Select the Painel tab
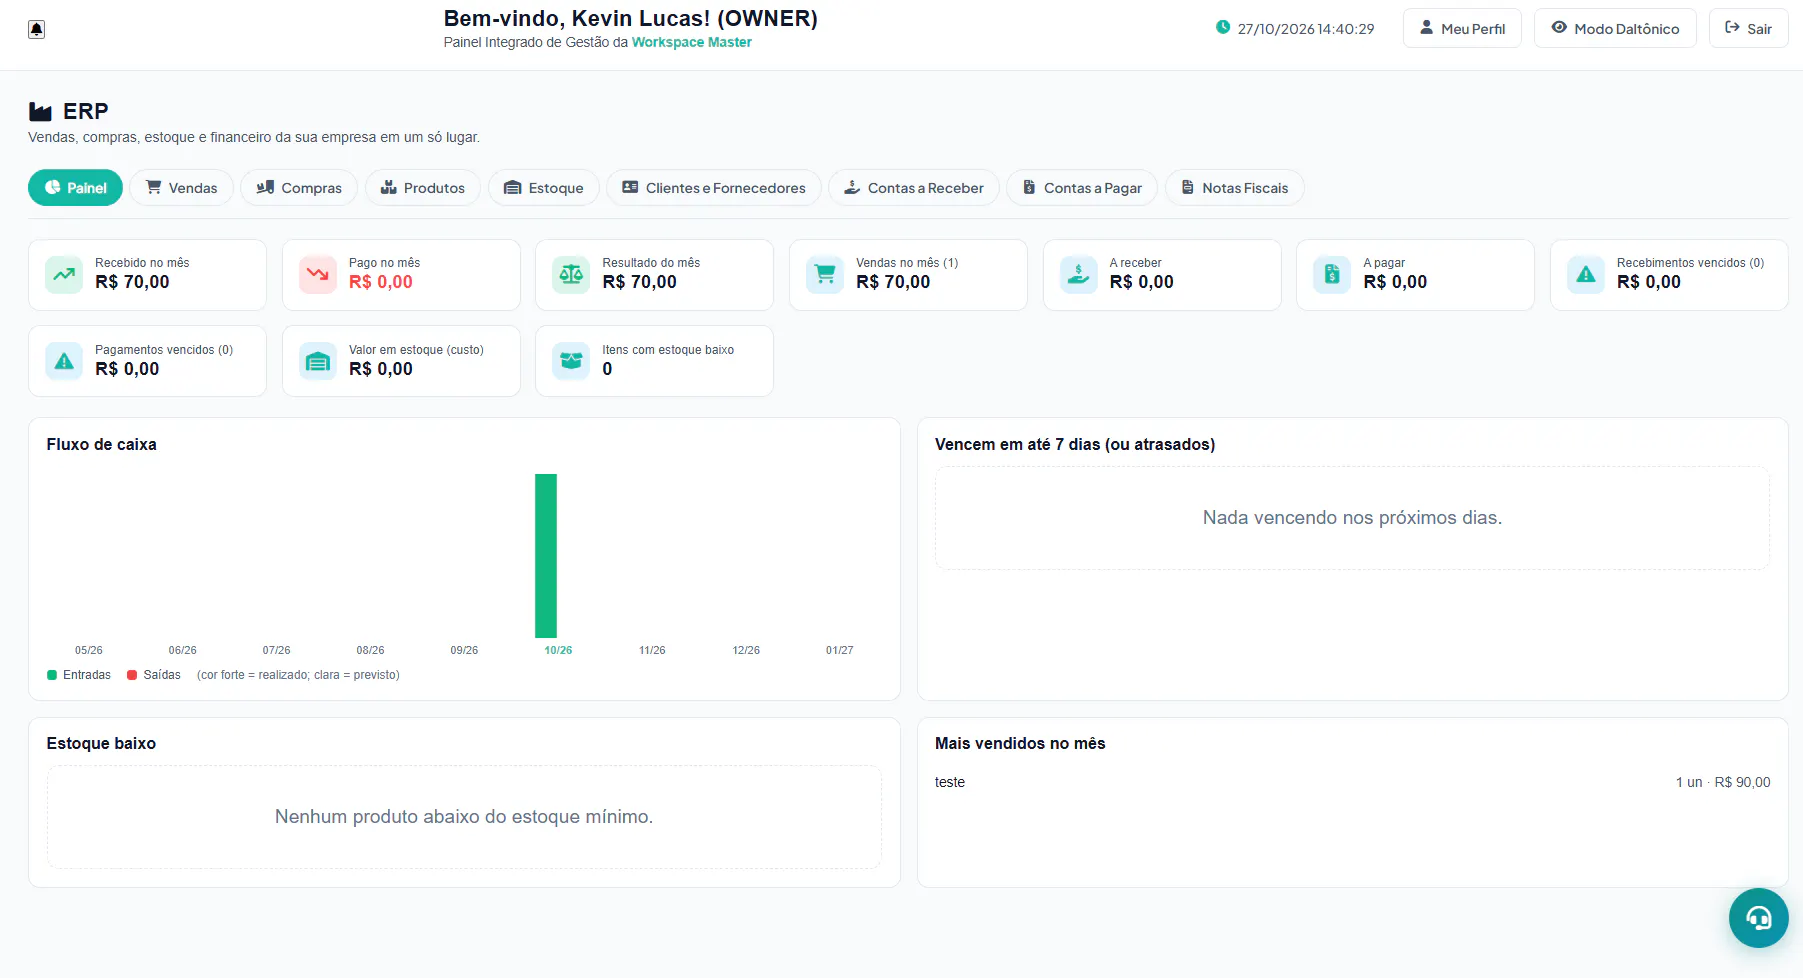This screenshot has height=978, width=1803. pyautogui.click(x=75, y=188)
